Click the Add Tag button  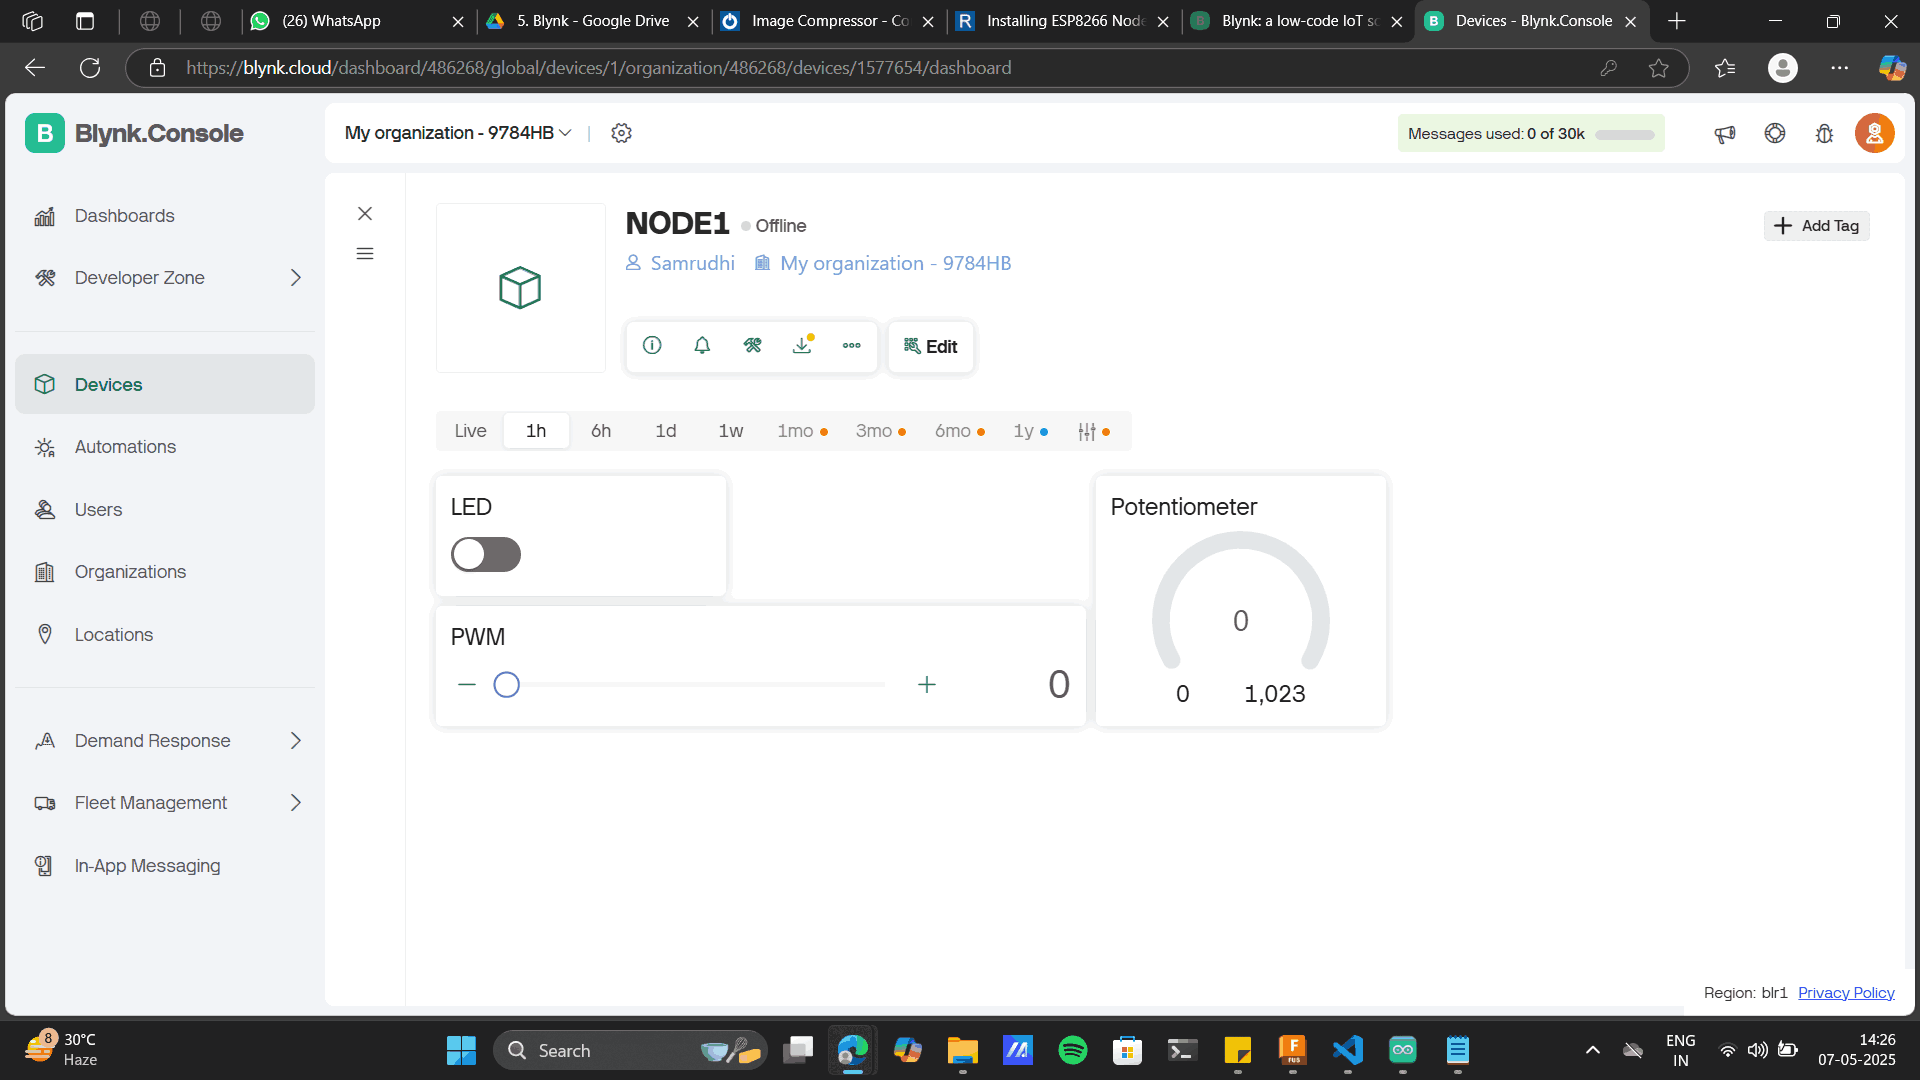tap(1816, 226)
